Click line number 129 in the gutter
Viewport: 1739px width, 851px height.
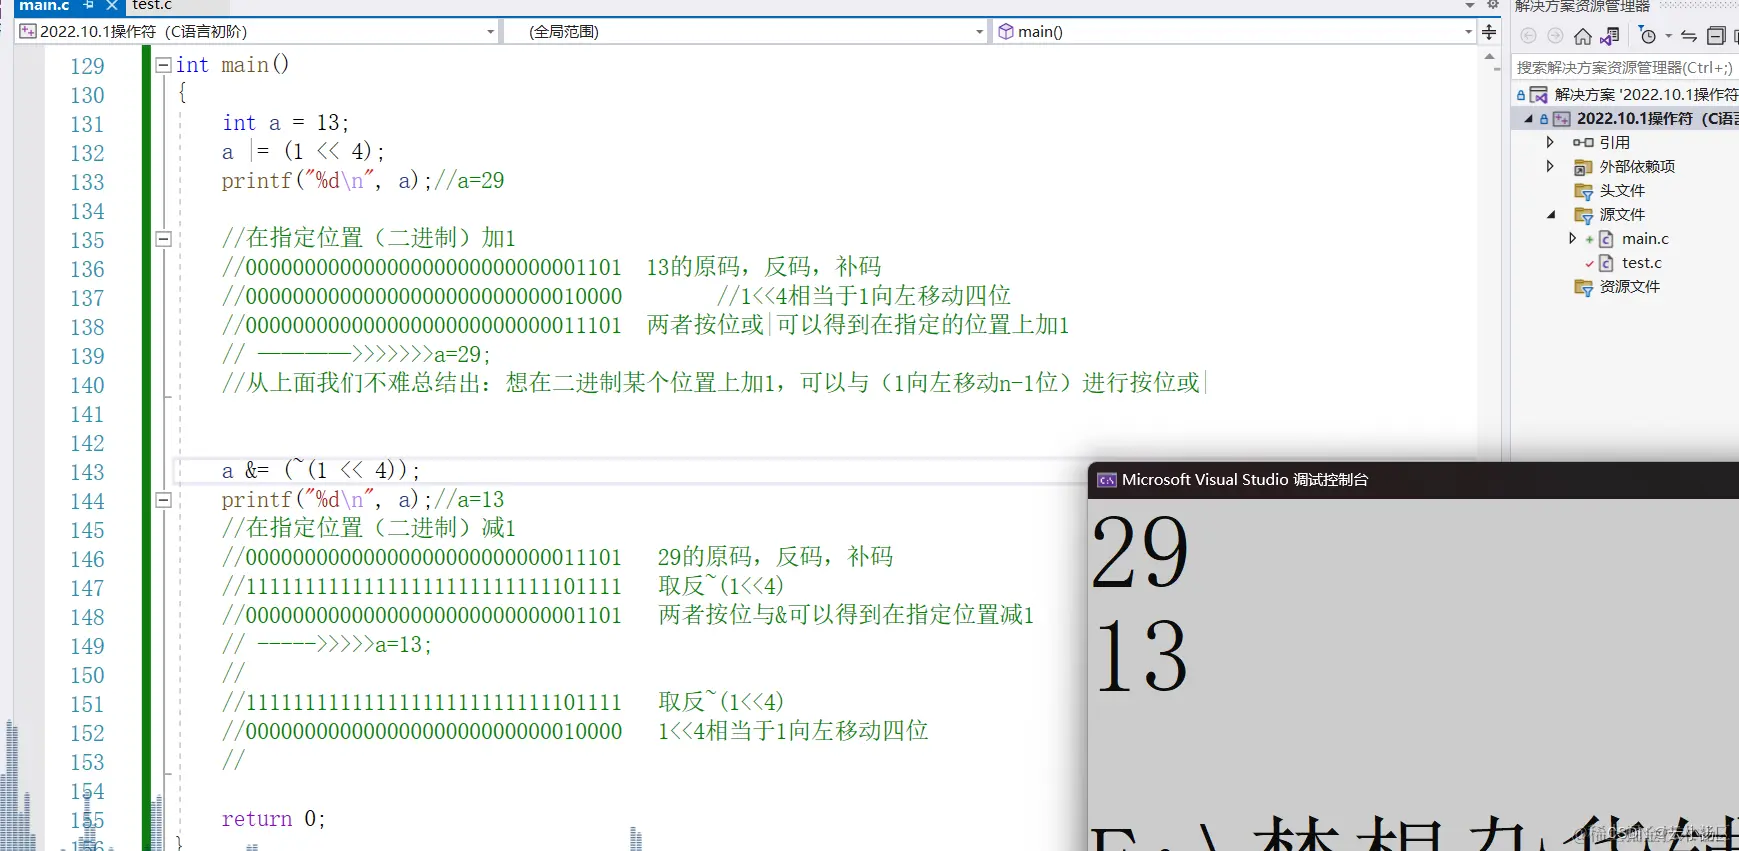point(87,66)
